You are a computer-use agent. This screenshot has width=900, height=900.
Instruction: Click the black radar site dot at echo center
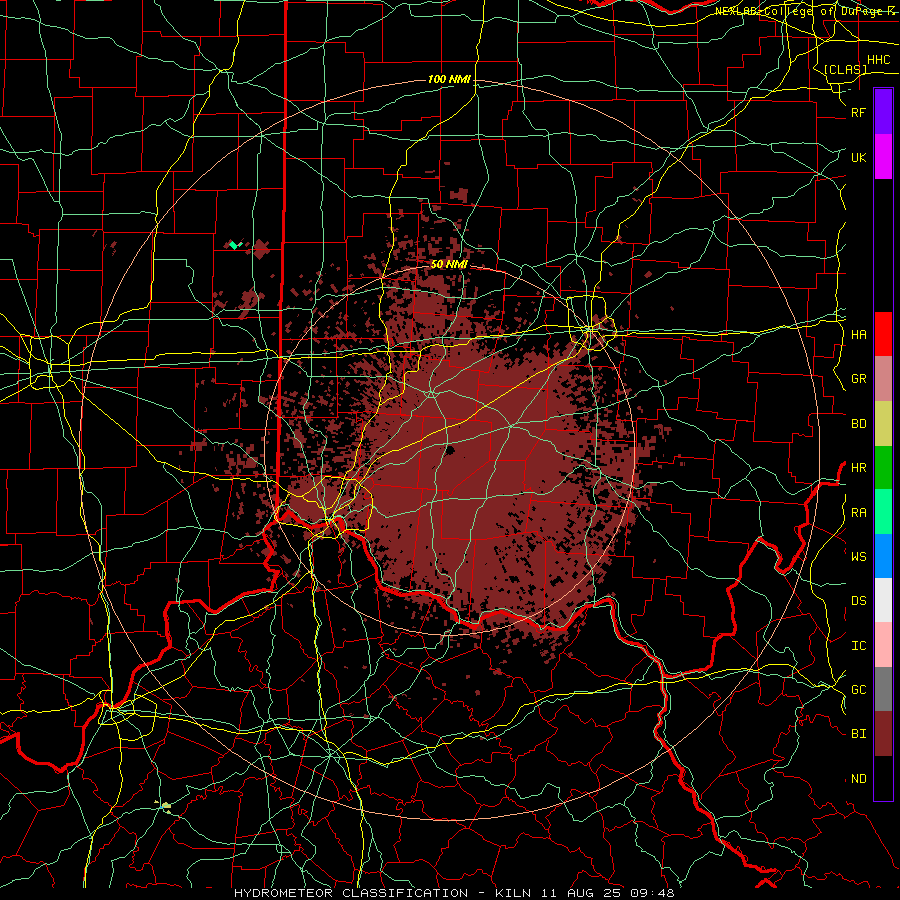[x=450, y=451]
